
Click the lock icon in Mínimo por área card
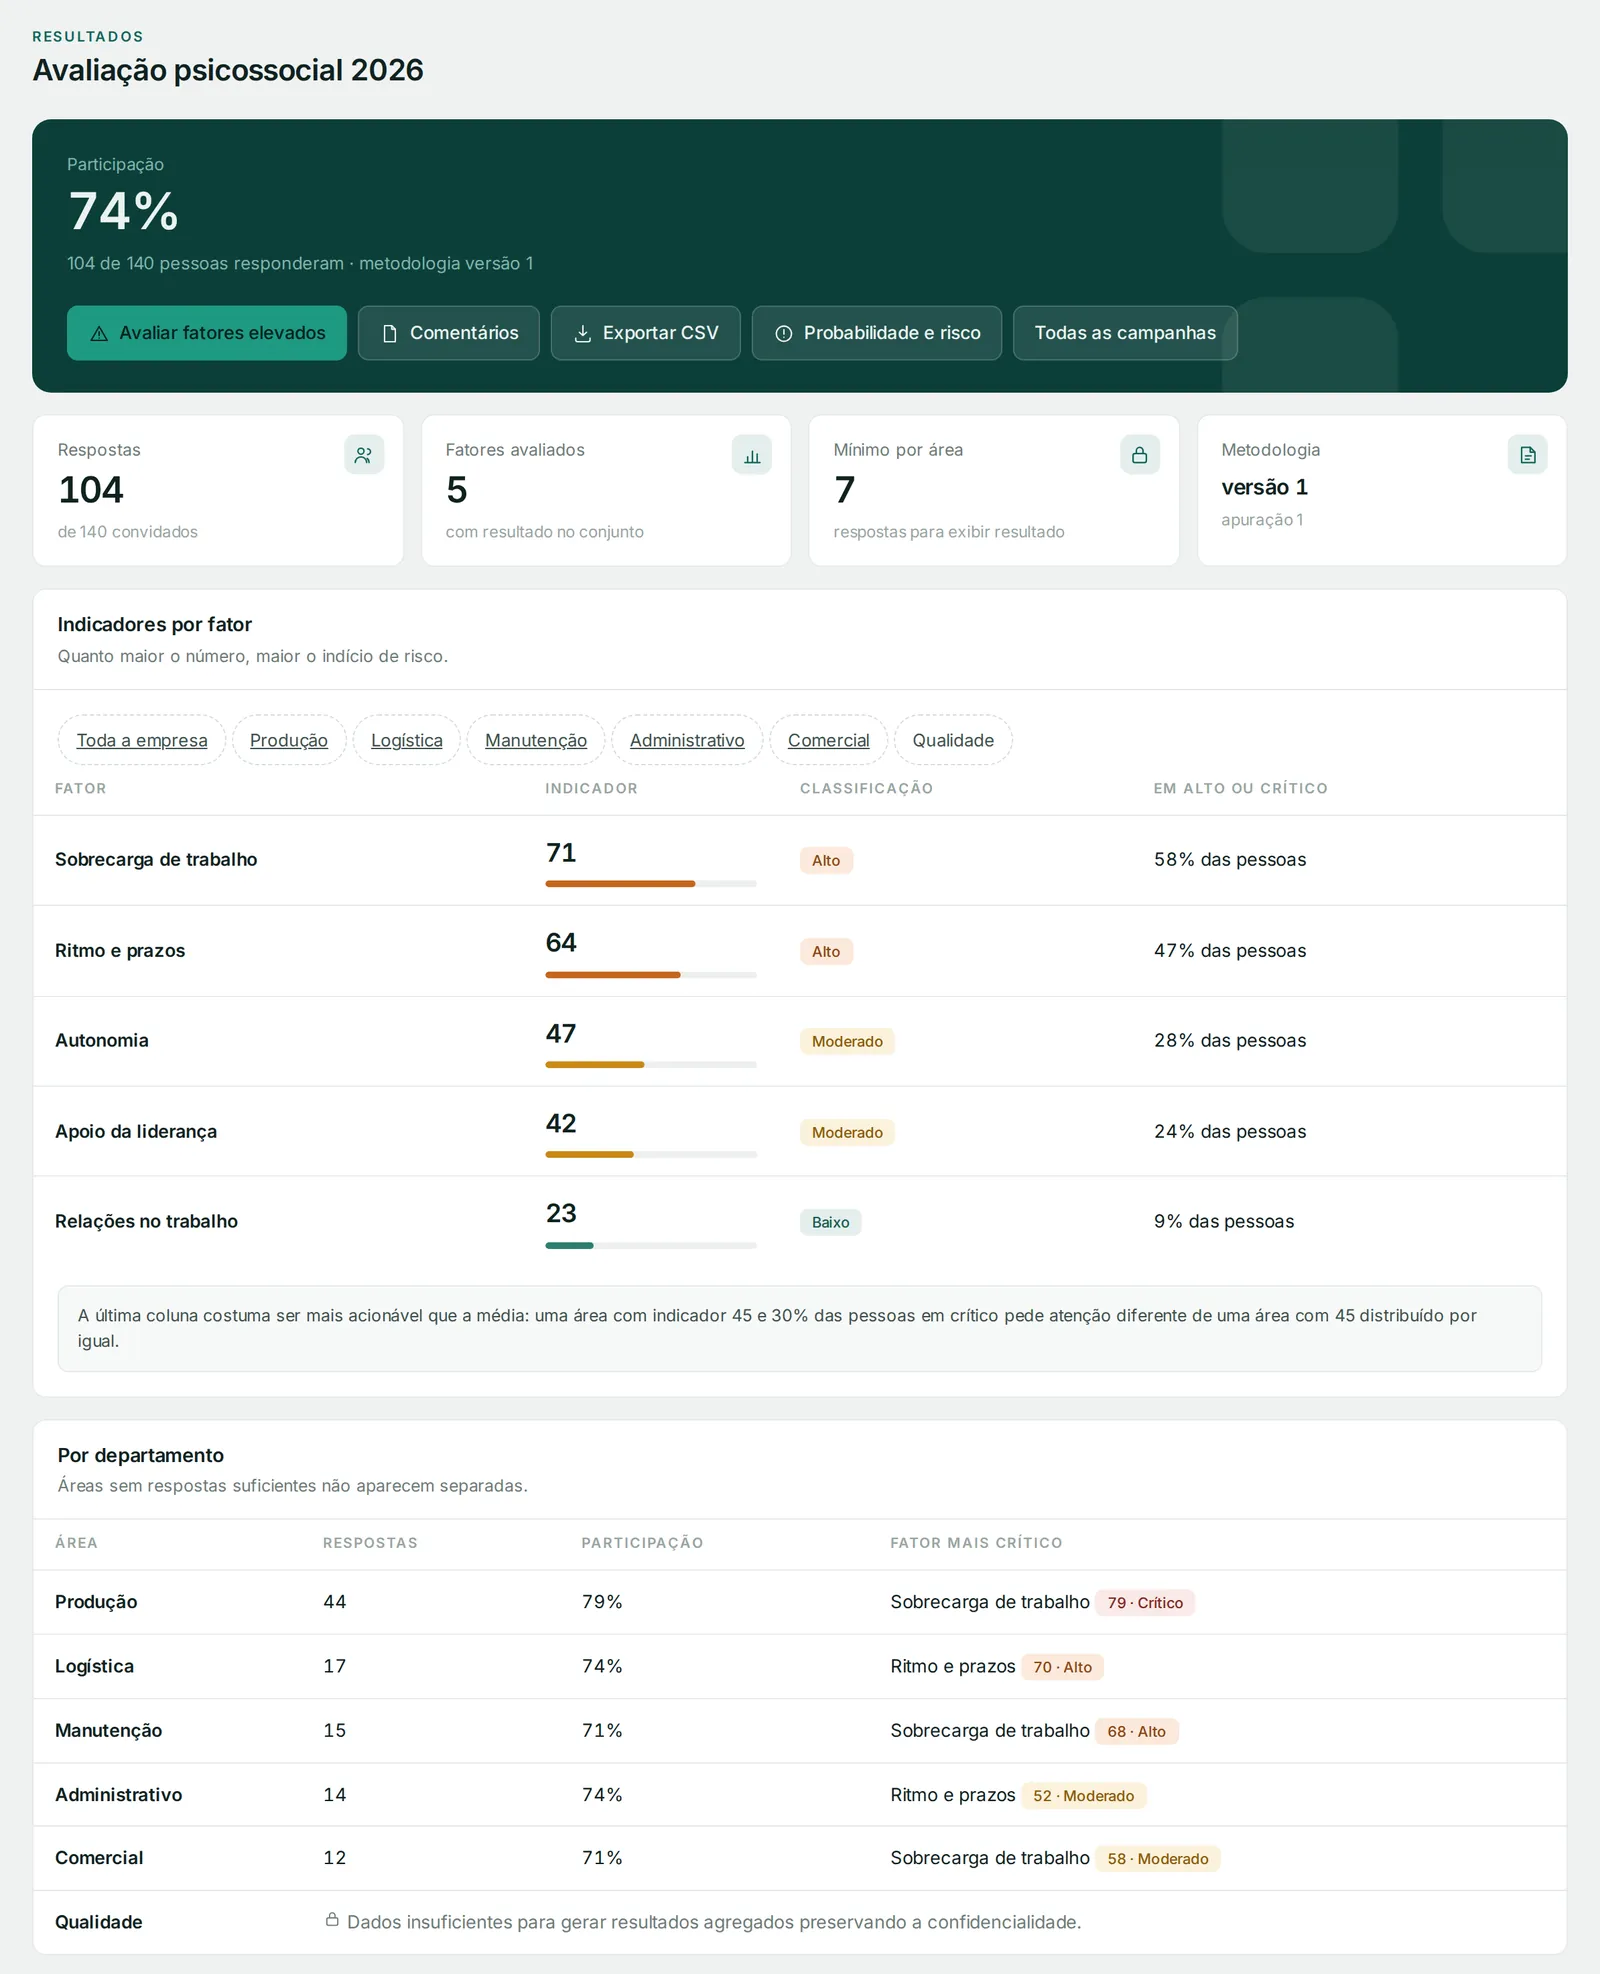coord(1140,455)
